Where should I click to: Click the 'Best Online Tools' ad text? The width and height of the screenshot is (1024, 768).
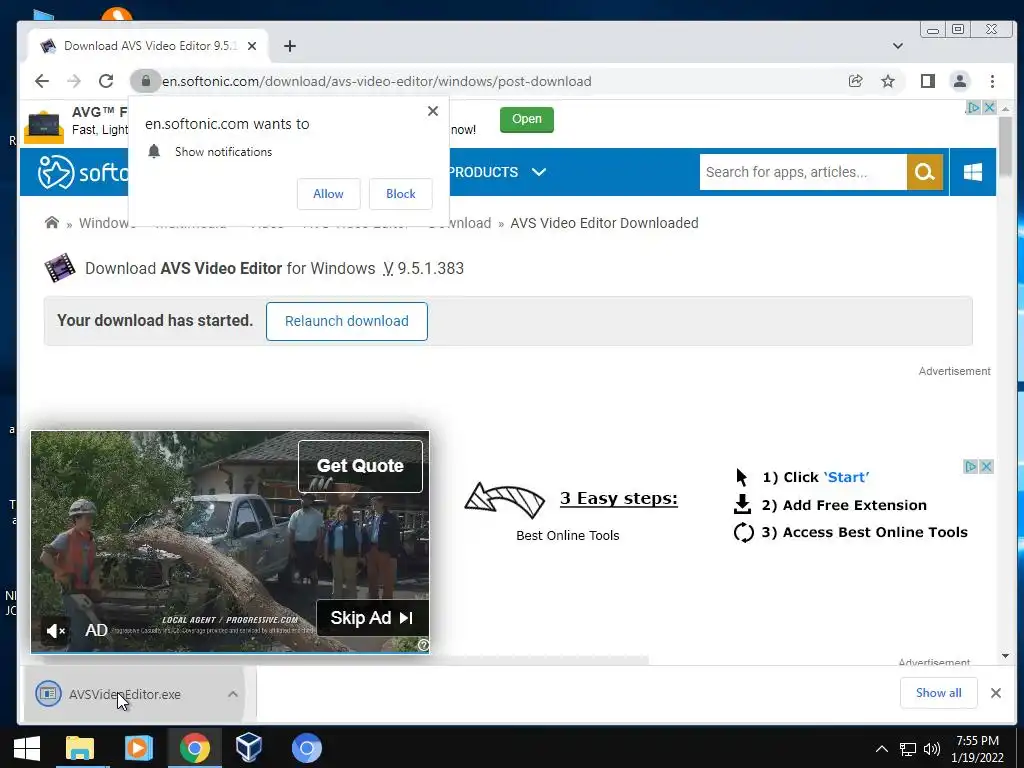(568, 536)
